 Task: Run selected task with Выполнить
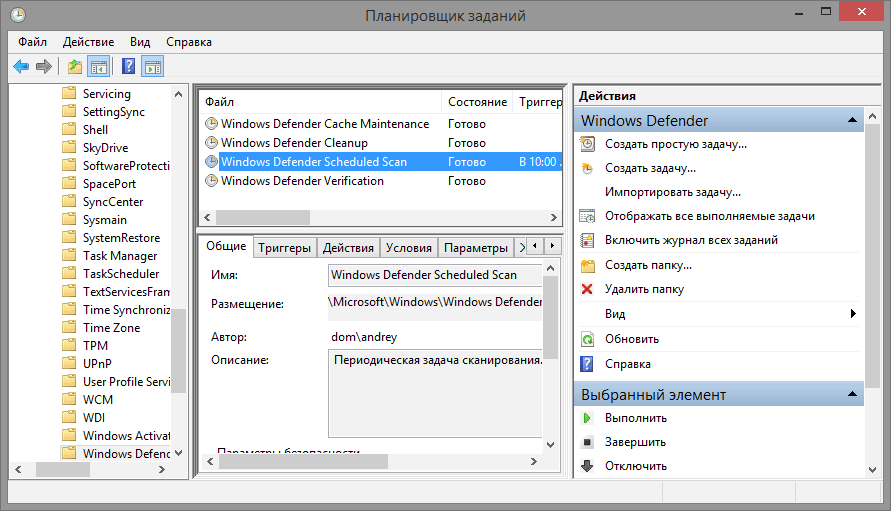coord(635,418)
